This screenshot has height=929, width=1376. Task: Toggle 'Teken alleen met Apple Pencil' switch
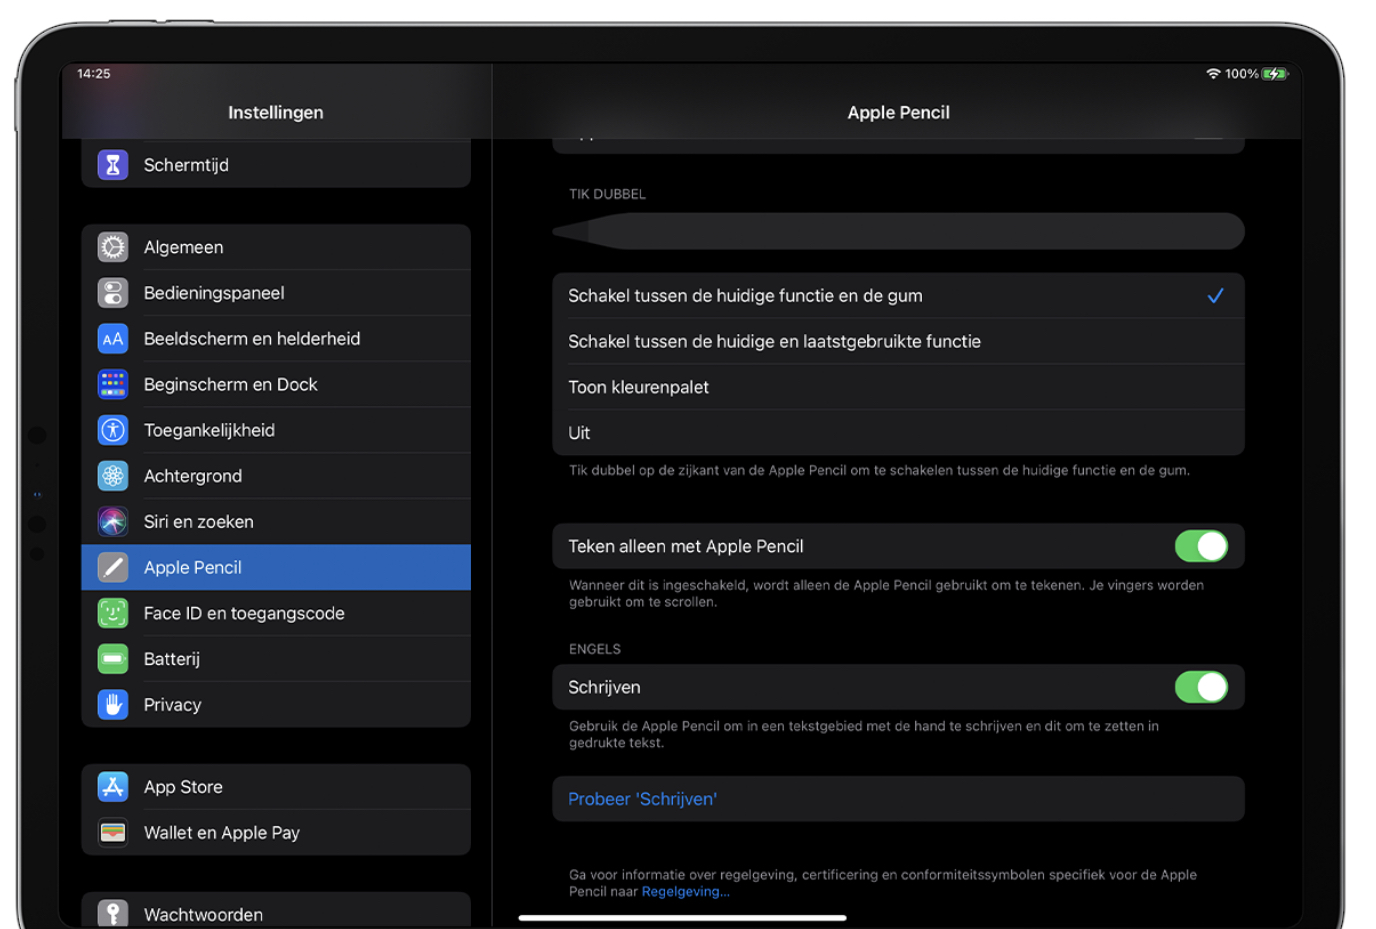(1201, 546)
